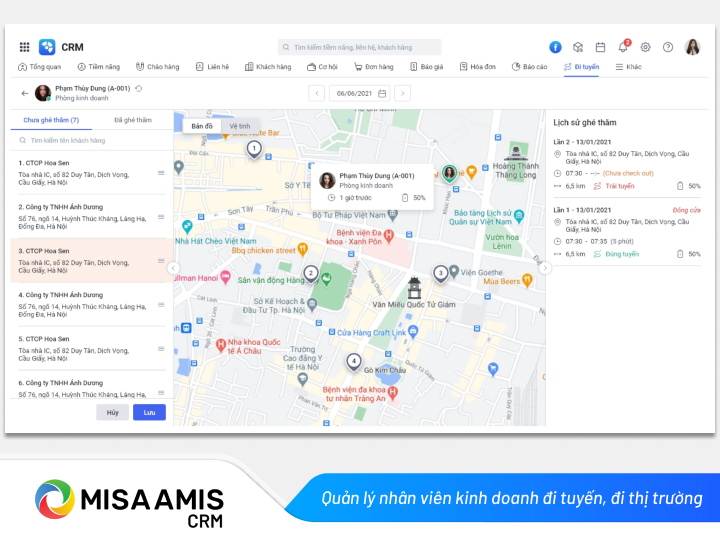Image resolution: width=720 pixels, height=540 pixels.
Task: Select highlighted customer 3. CTCP Hoa Sen
Action: point(92,260)
